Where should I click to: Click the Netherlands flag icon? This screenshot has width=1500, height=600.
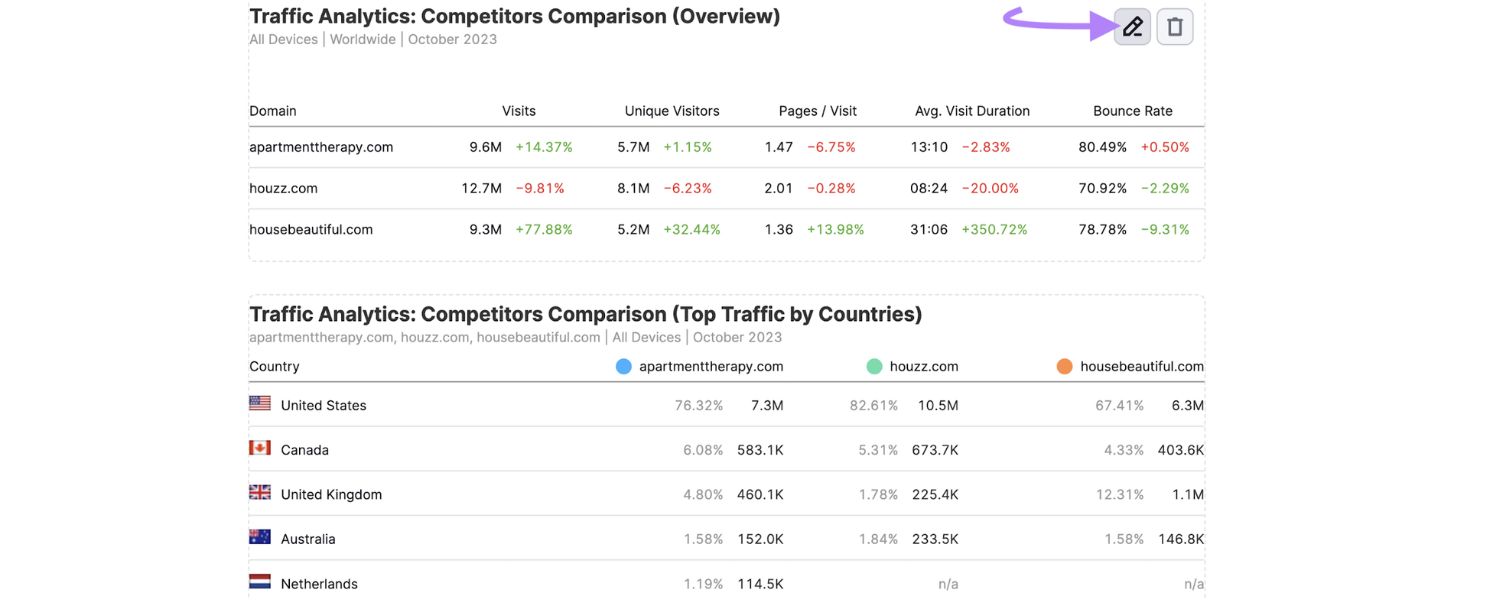[x=259, y=581]
